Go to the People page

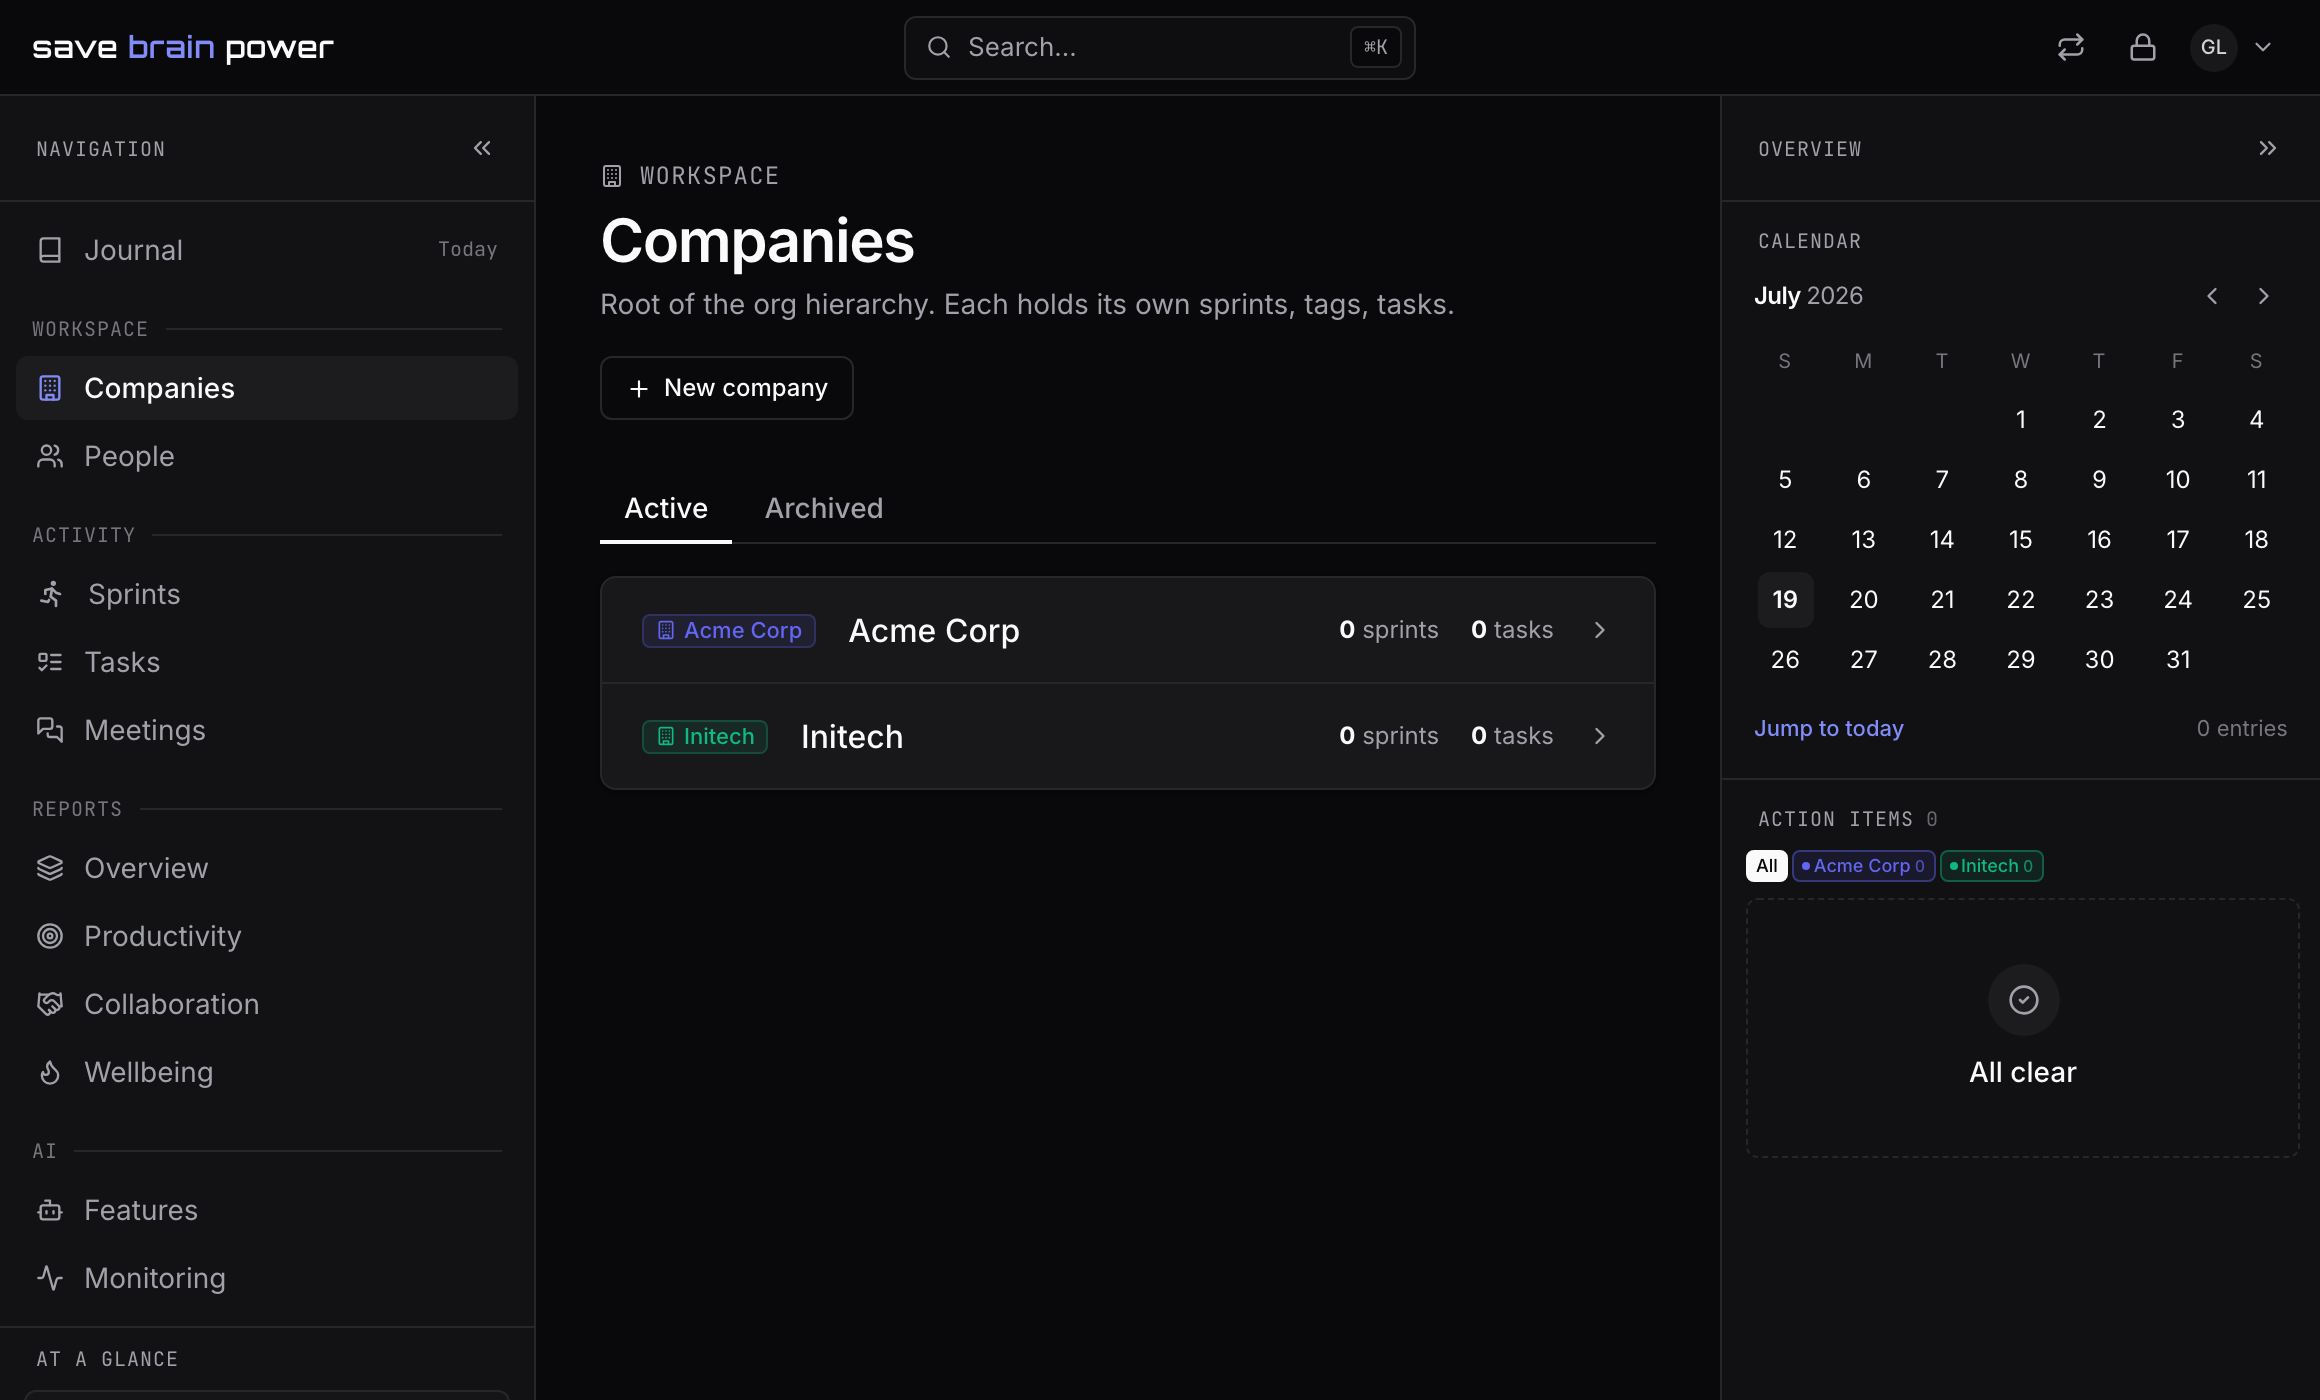267,456
